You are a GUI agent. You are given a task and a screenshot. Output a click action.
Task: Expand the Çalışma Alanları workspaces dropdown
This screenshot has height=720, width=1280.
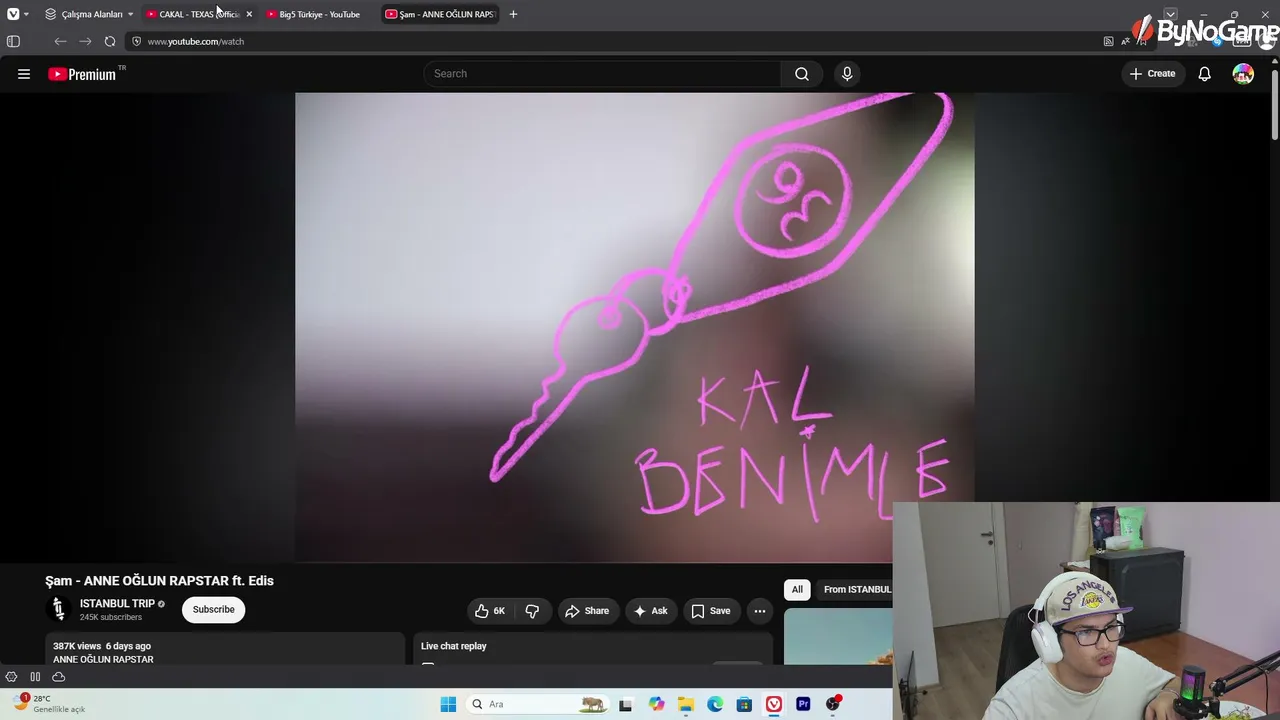tap(89, 14)
